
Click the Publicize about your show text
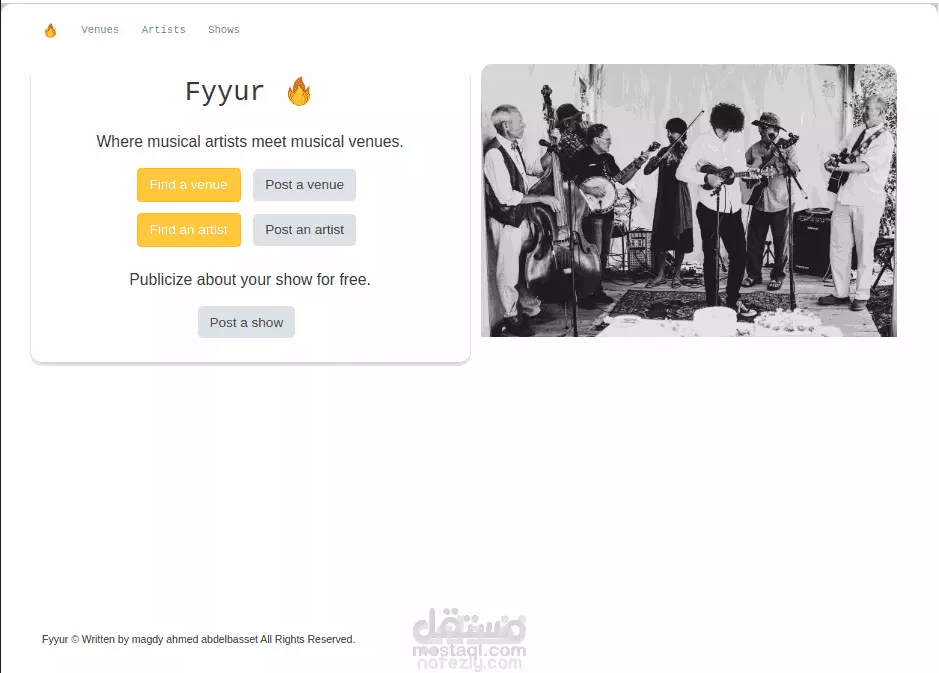coord(250,280)
